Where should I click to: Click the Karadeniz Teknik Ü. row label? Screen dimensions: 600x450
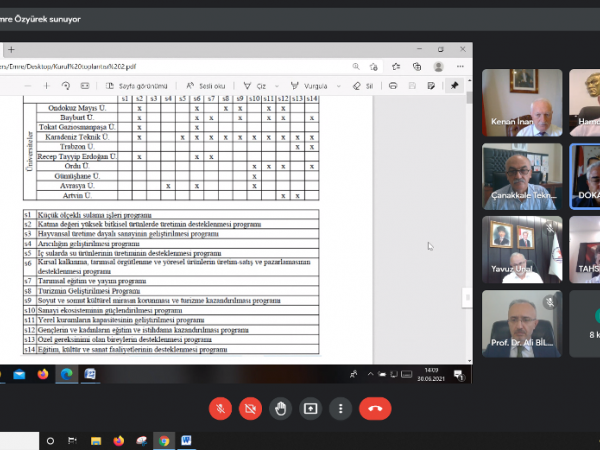click(x=77, y=137)
